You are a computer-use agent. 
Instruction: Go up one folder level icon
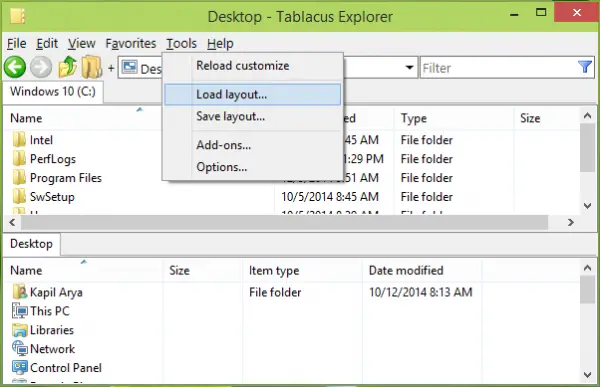point(67,67)
